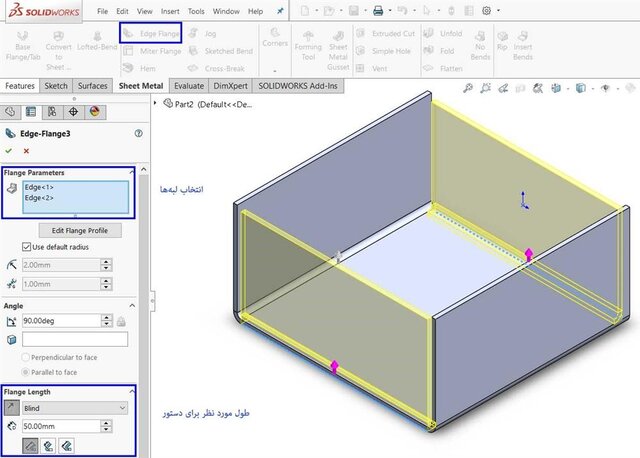Switch to the Evaluate tab
The height and width of the screenshot is (458, 640).
(x=189, y=86)
